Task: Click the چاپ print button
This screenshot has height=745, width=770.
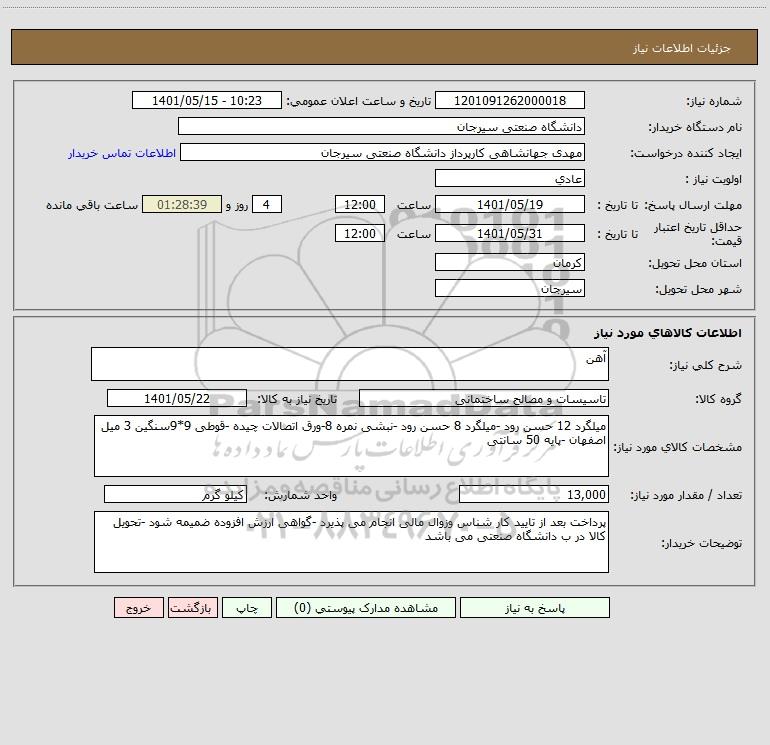Action: [247, 607]
